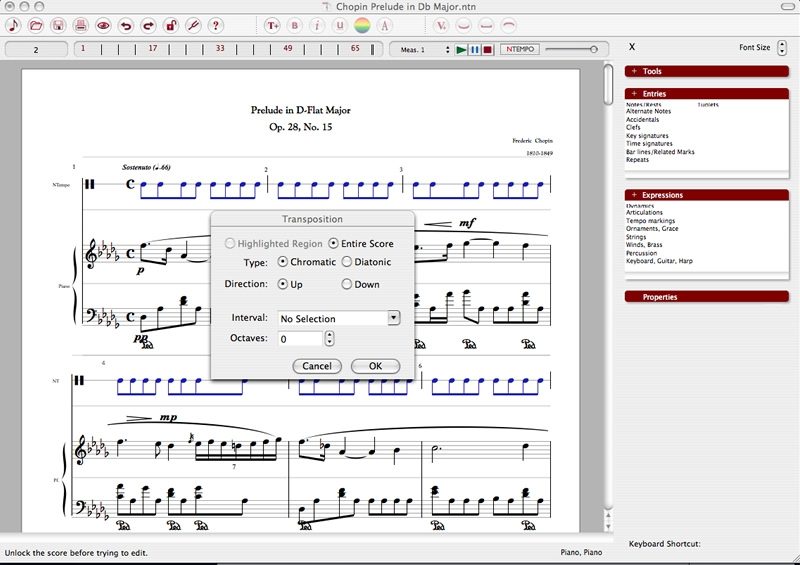Select Keyboard, Guitar, Harp entry
Viewport: 800px width, 565px height.
coord(659,261)
